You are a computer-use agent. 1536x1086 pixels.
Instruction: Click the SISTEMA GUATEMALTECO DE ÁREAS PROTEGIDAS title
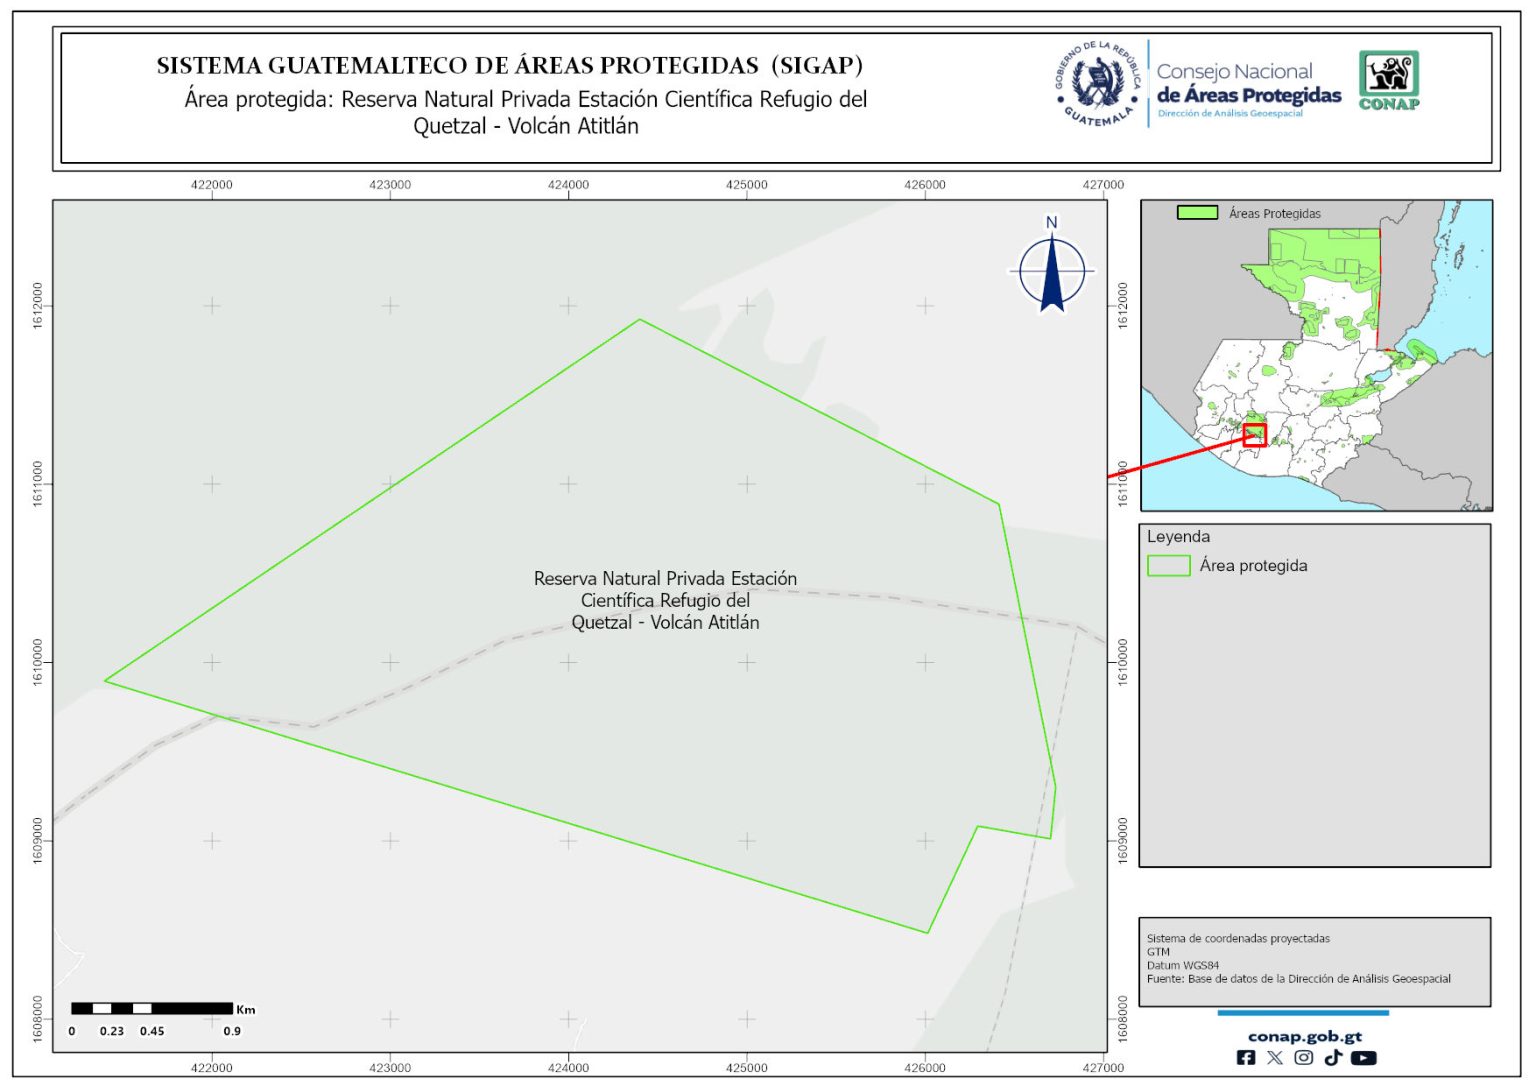pos(509,66)
